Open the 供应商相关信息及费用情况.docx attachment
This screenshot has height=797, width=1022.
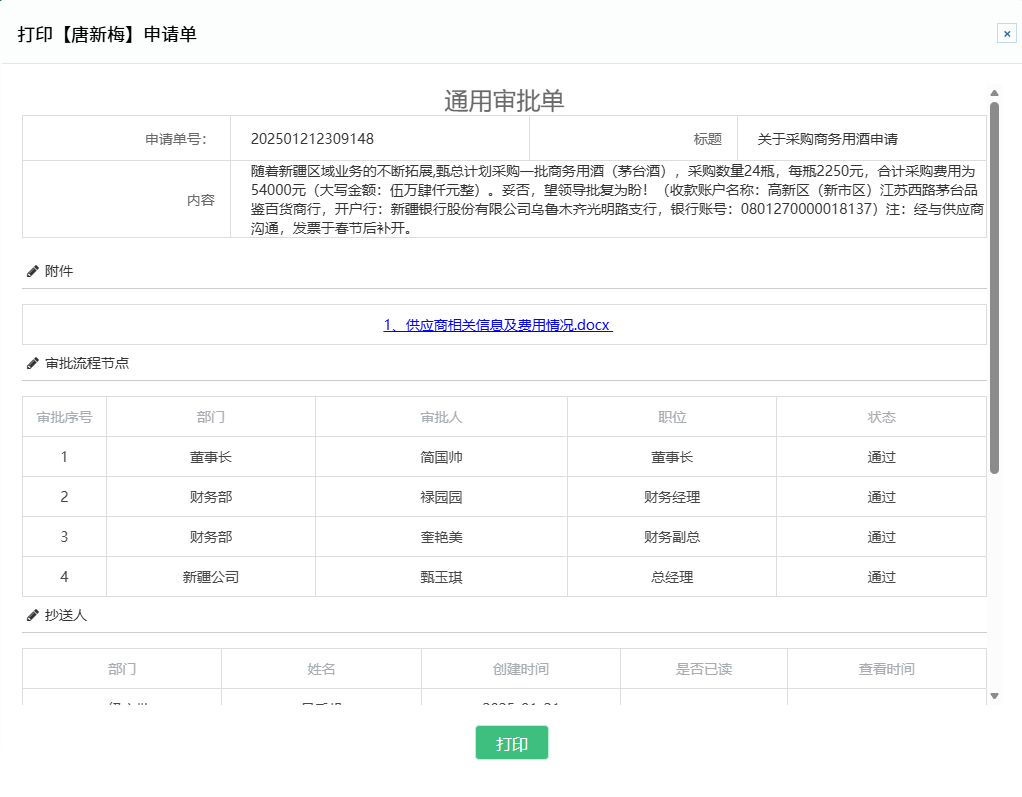[x=497, y=325]
